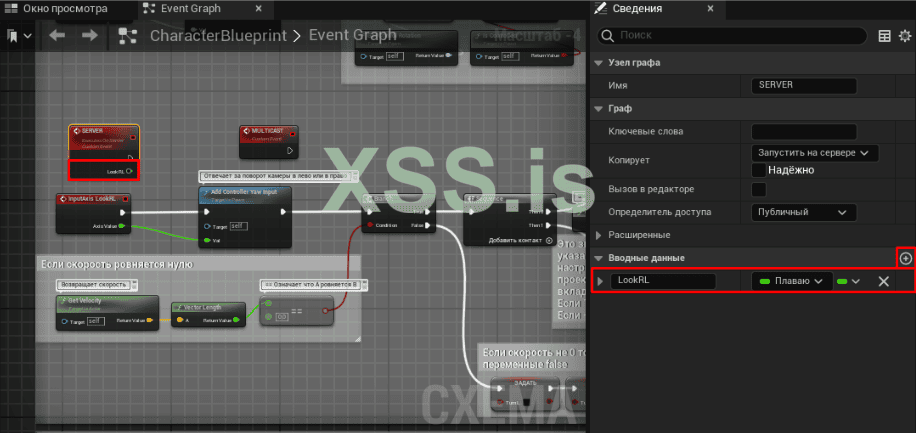Screen dimensions: 916x433
Task: Expand the LookRL parameter row
Action: (x=600, y=281)
